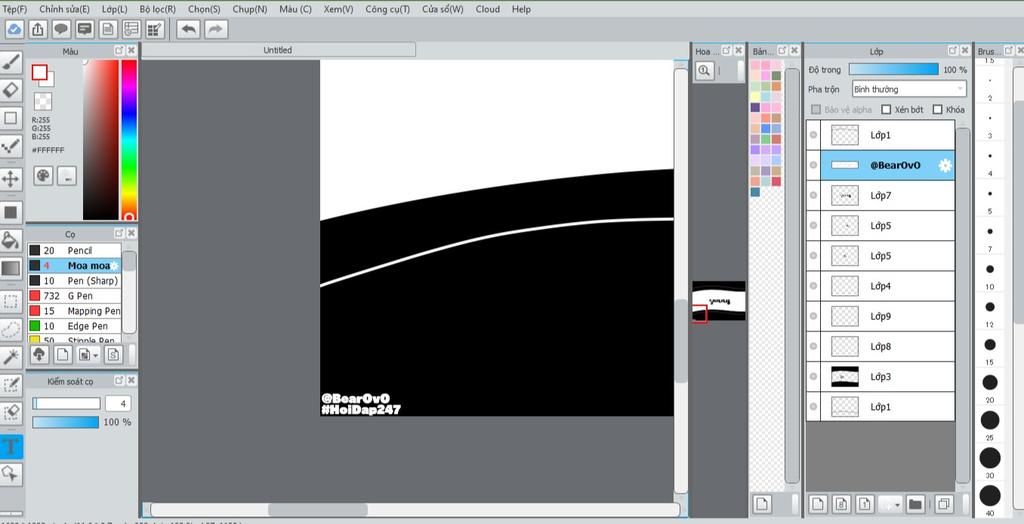Select the Pencil brush
This screenshot has width=1024, height=524.
(74, 250)
